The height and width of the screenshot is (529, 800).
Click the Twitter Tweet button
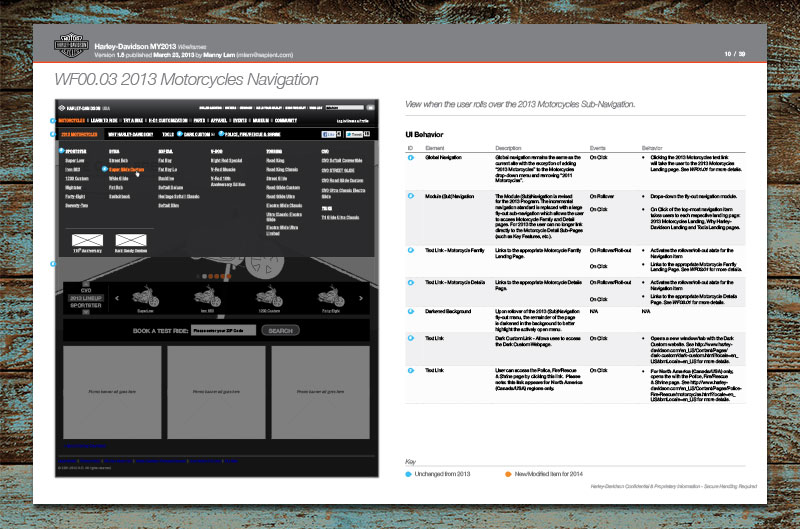point(354,134)
